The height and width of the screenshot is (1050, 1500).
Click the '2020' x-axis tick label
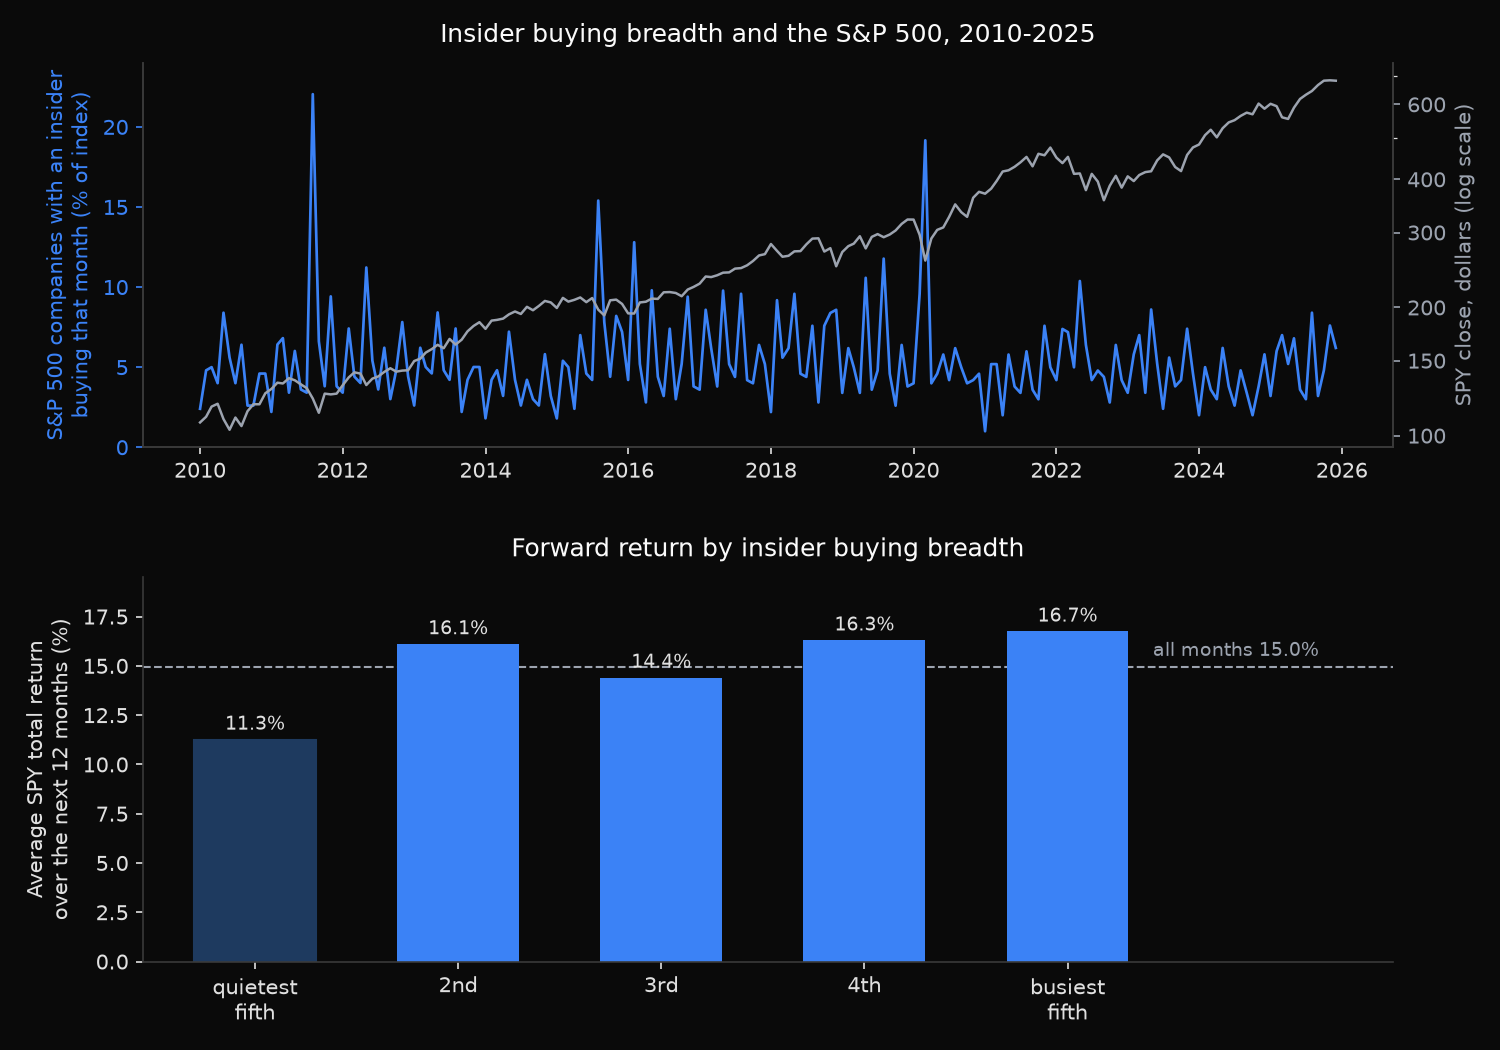(x=913, y=471)
